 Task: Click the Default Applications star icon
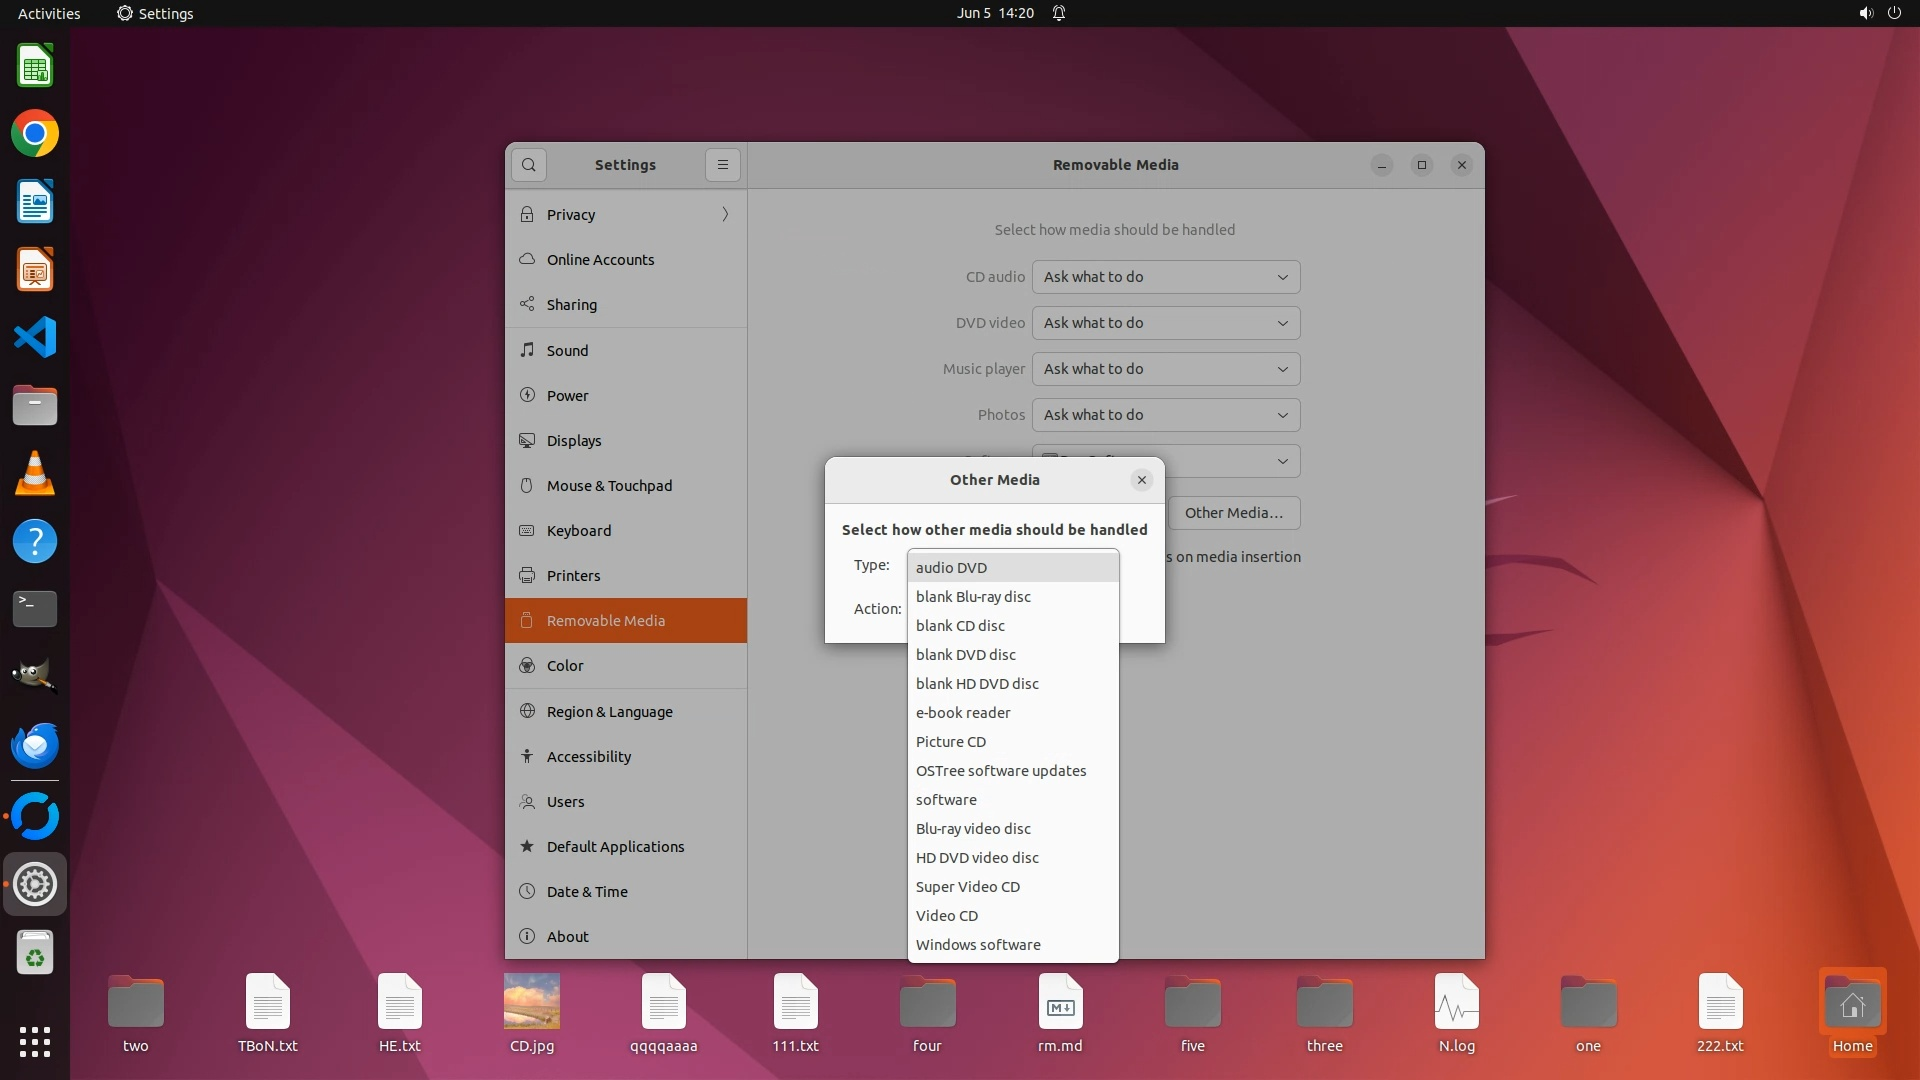(x=527, y=846)
